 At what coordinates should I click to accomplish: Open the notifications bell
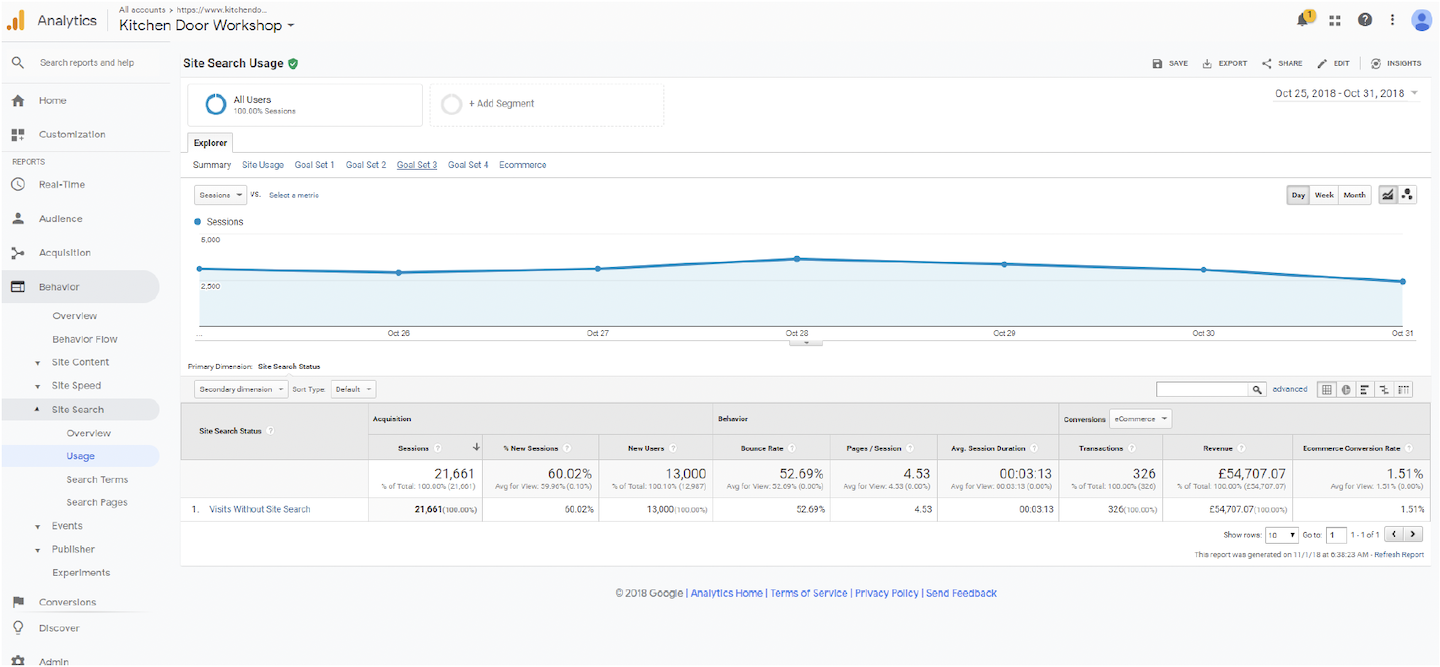[x=1304, y=20]
